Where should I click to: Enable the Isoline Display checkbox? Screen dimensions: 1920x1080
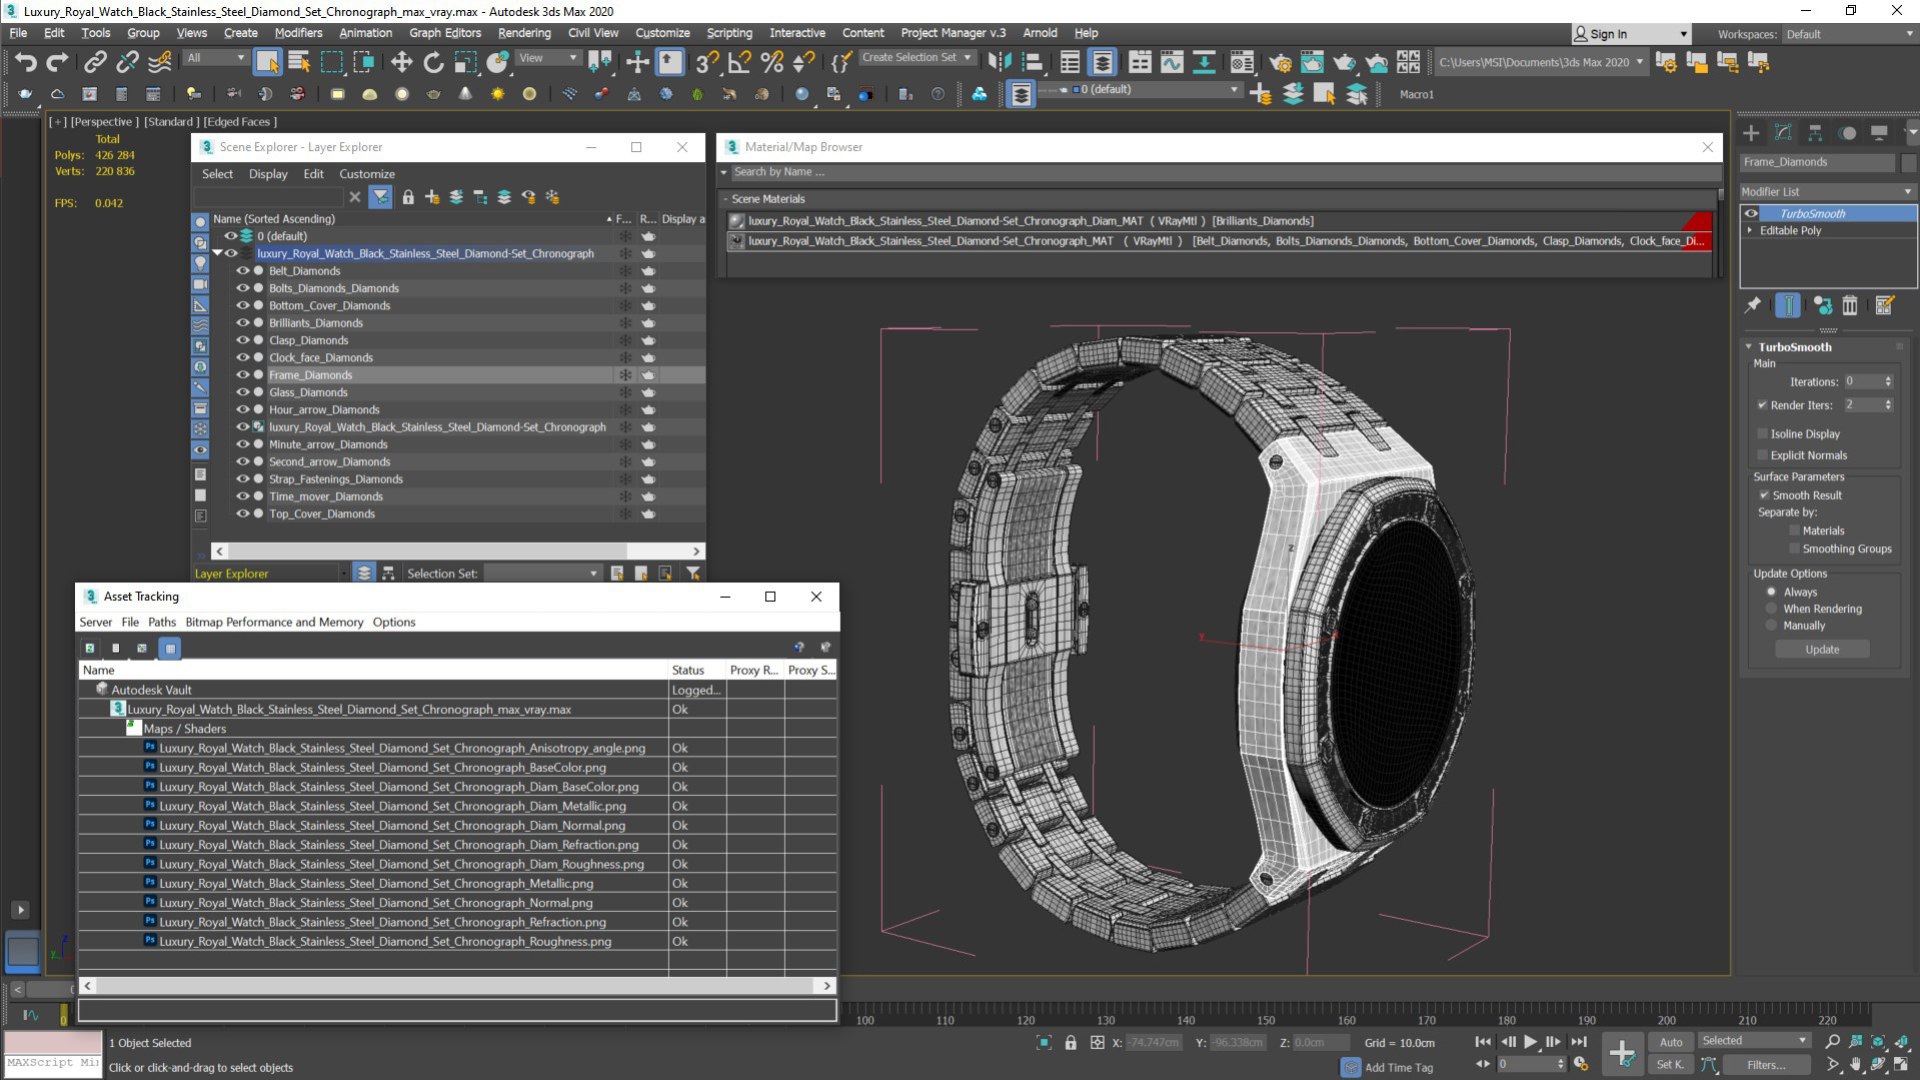[x=1763, y=434]
